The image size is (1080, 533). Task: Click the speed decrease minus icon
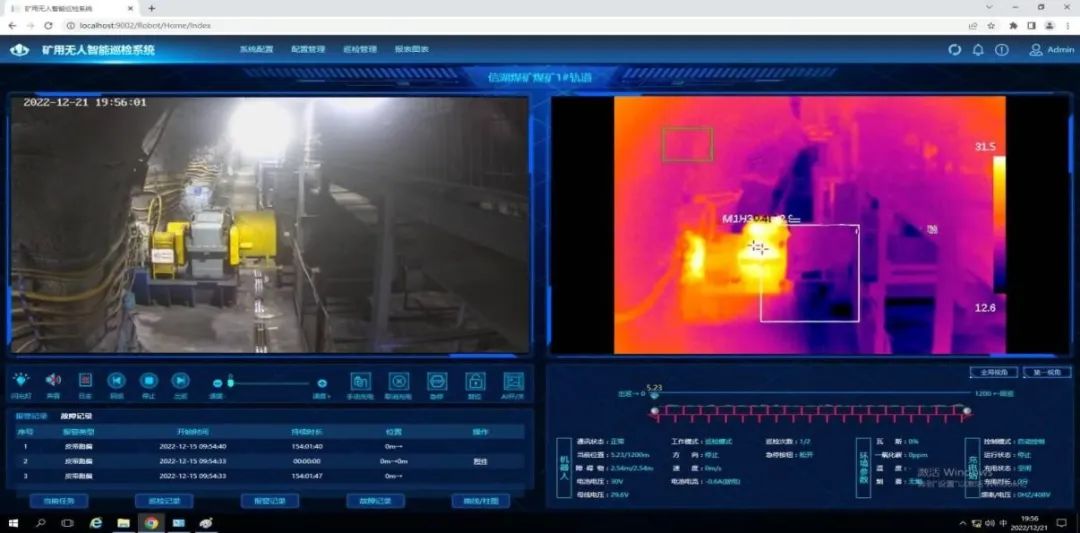click(x=218, y=384)
